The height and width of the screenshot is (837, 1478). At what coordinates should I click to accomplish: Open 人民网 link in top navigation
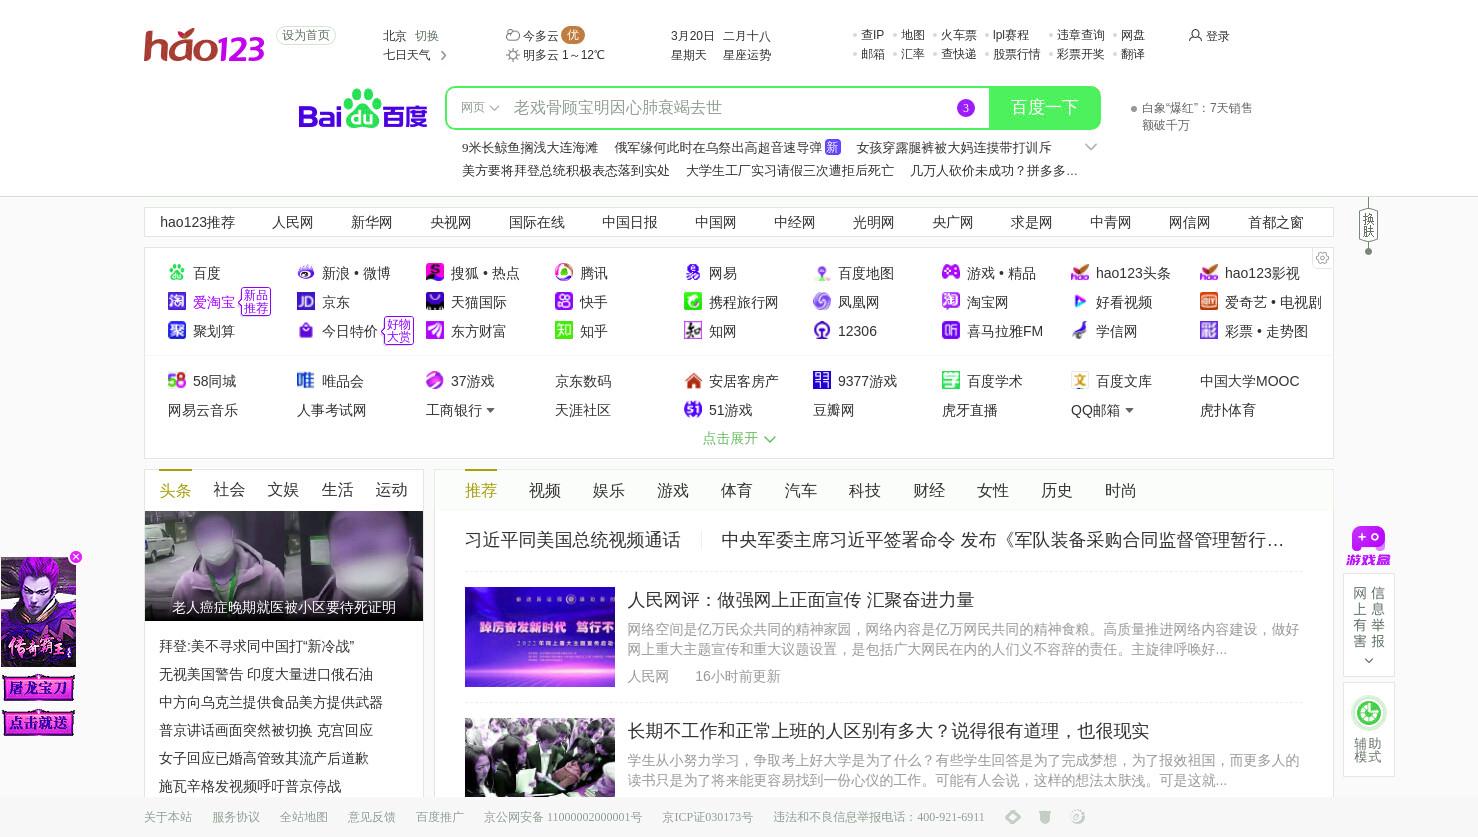[x=293, y=222]
